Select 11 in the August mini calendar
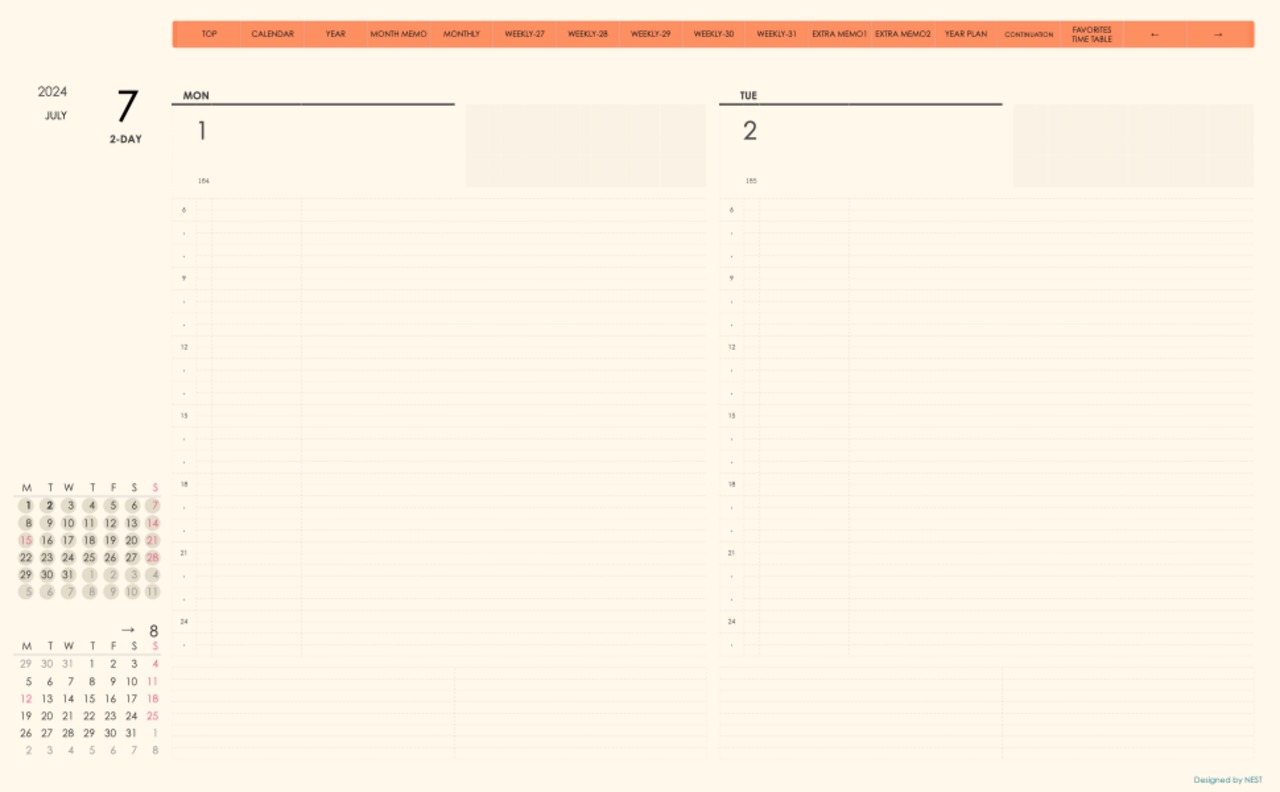The image size is (1280, 792). coord(153,681)
